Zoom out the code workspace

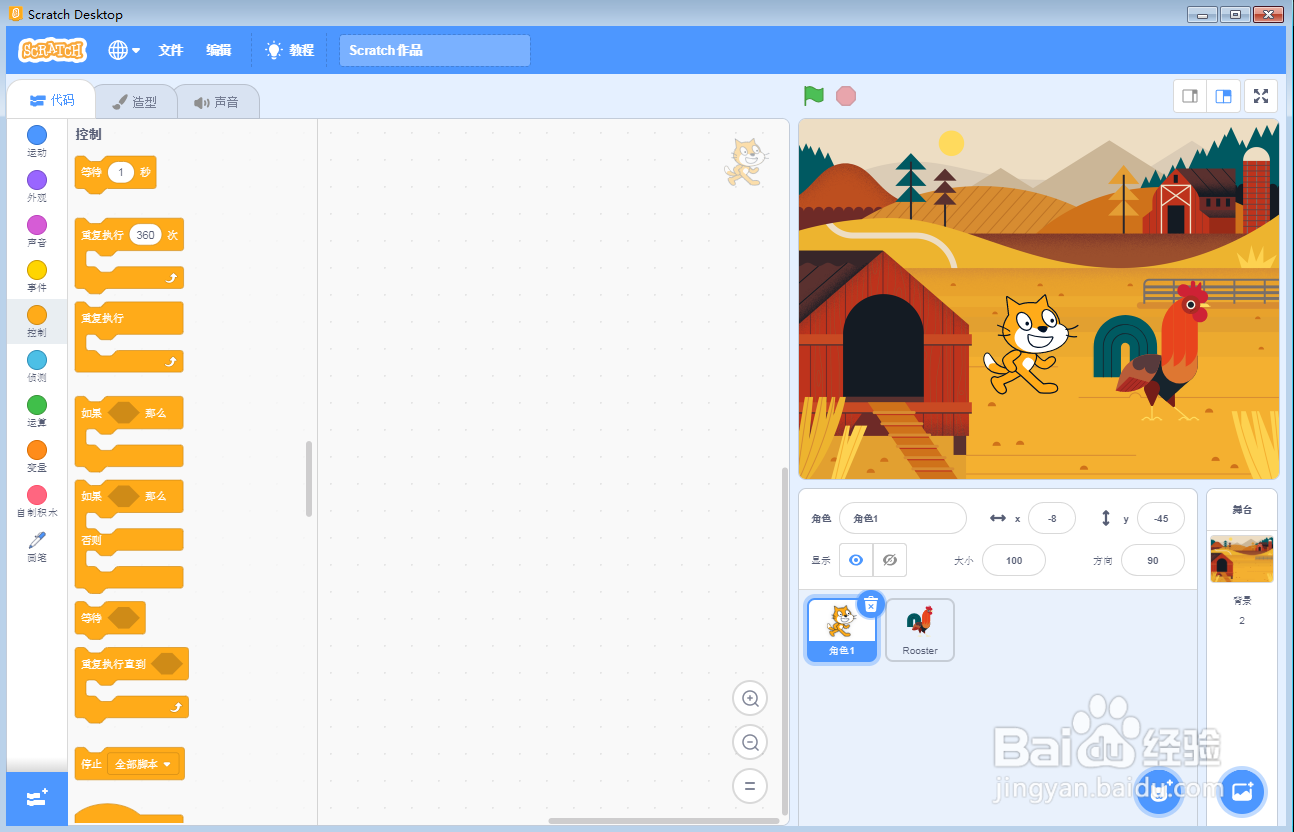[x=750, y=742]
